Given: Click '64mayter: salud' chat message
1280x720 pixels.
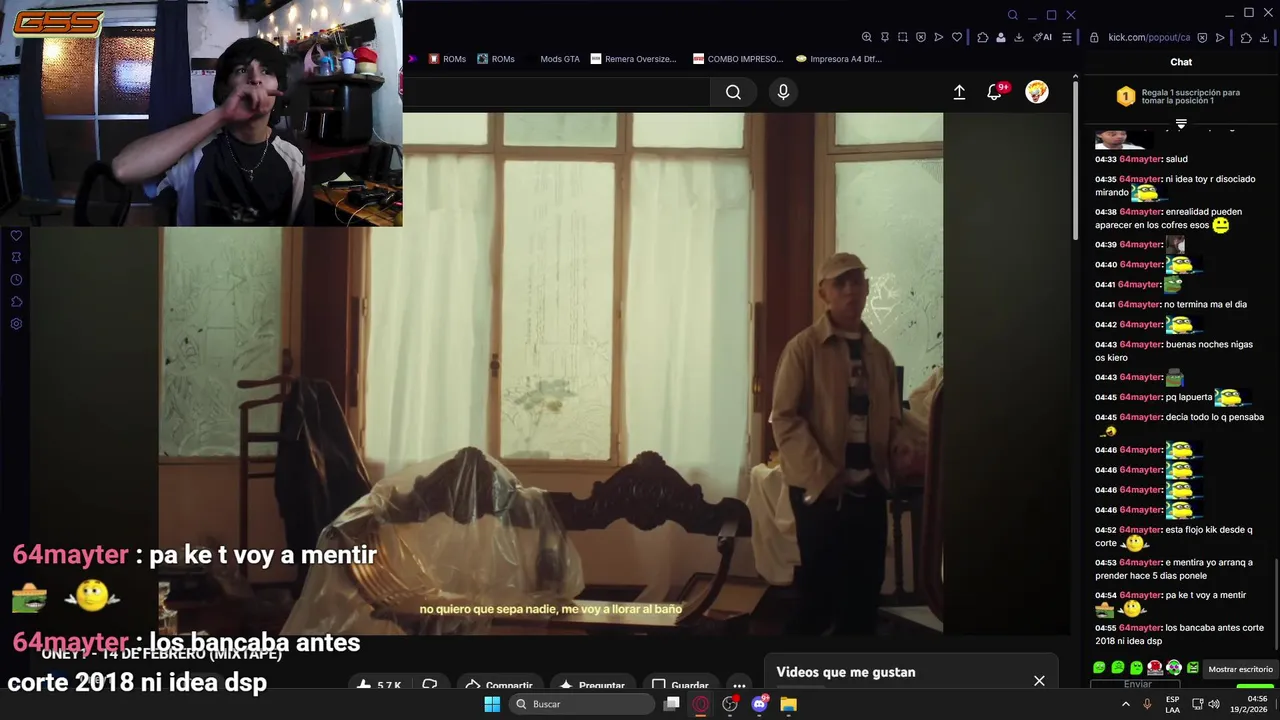Looking at the screenshot, I should click(1141, 159).
